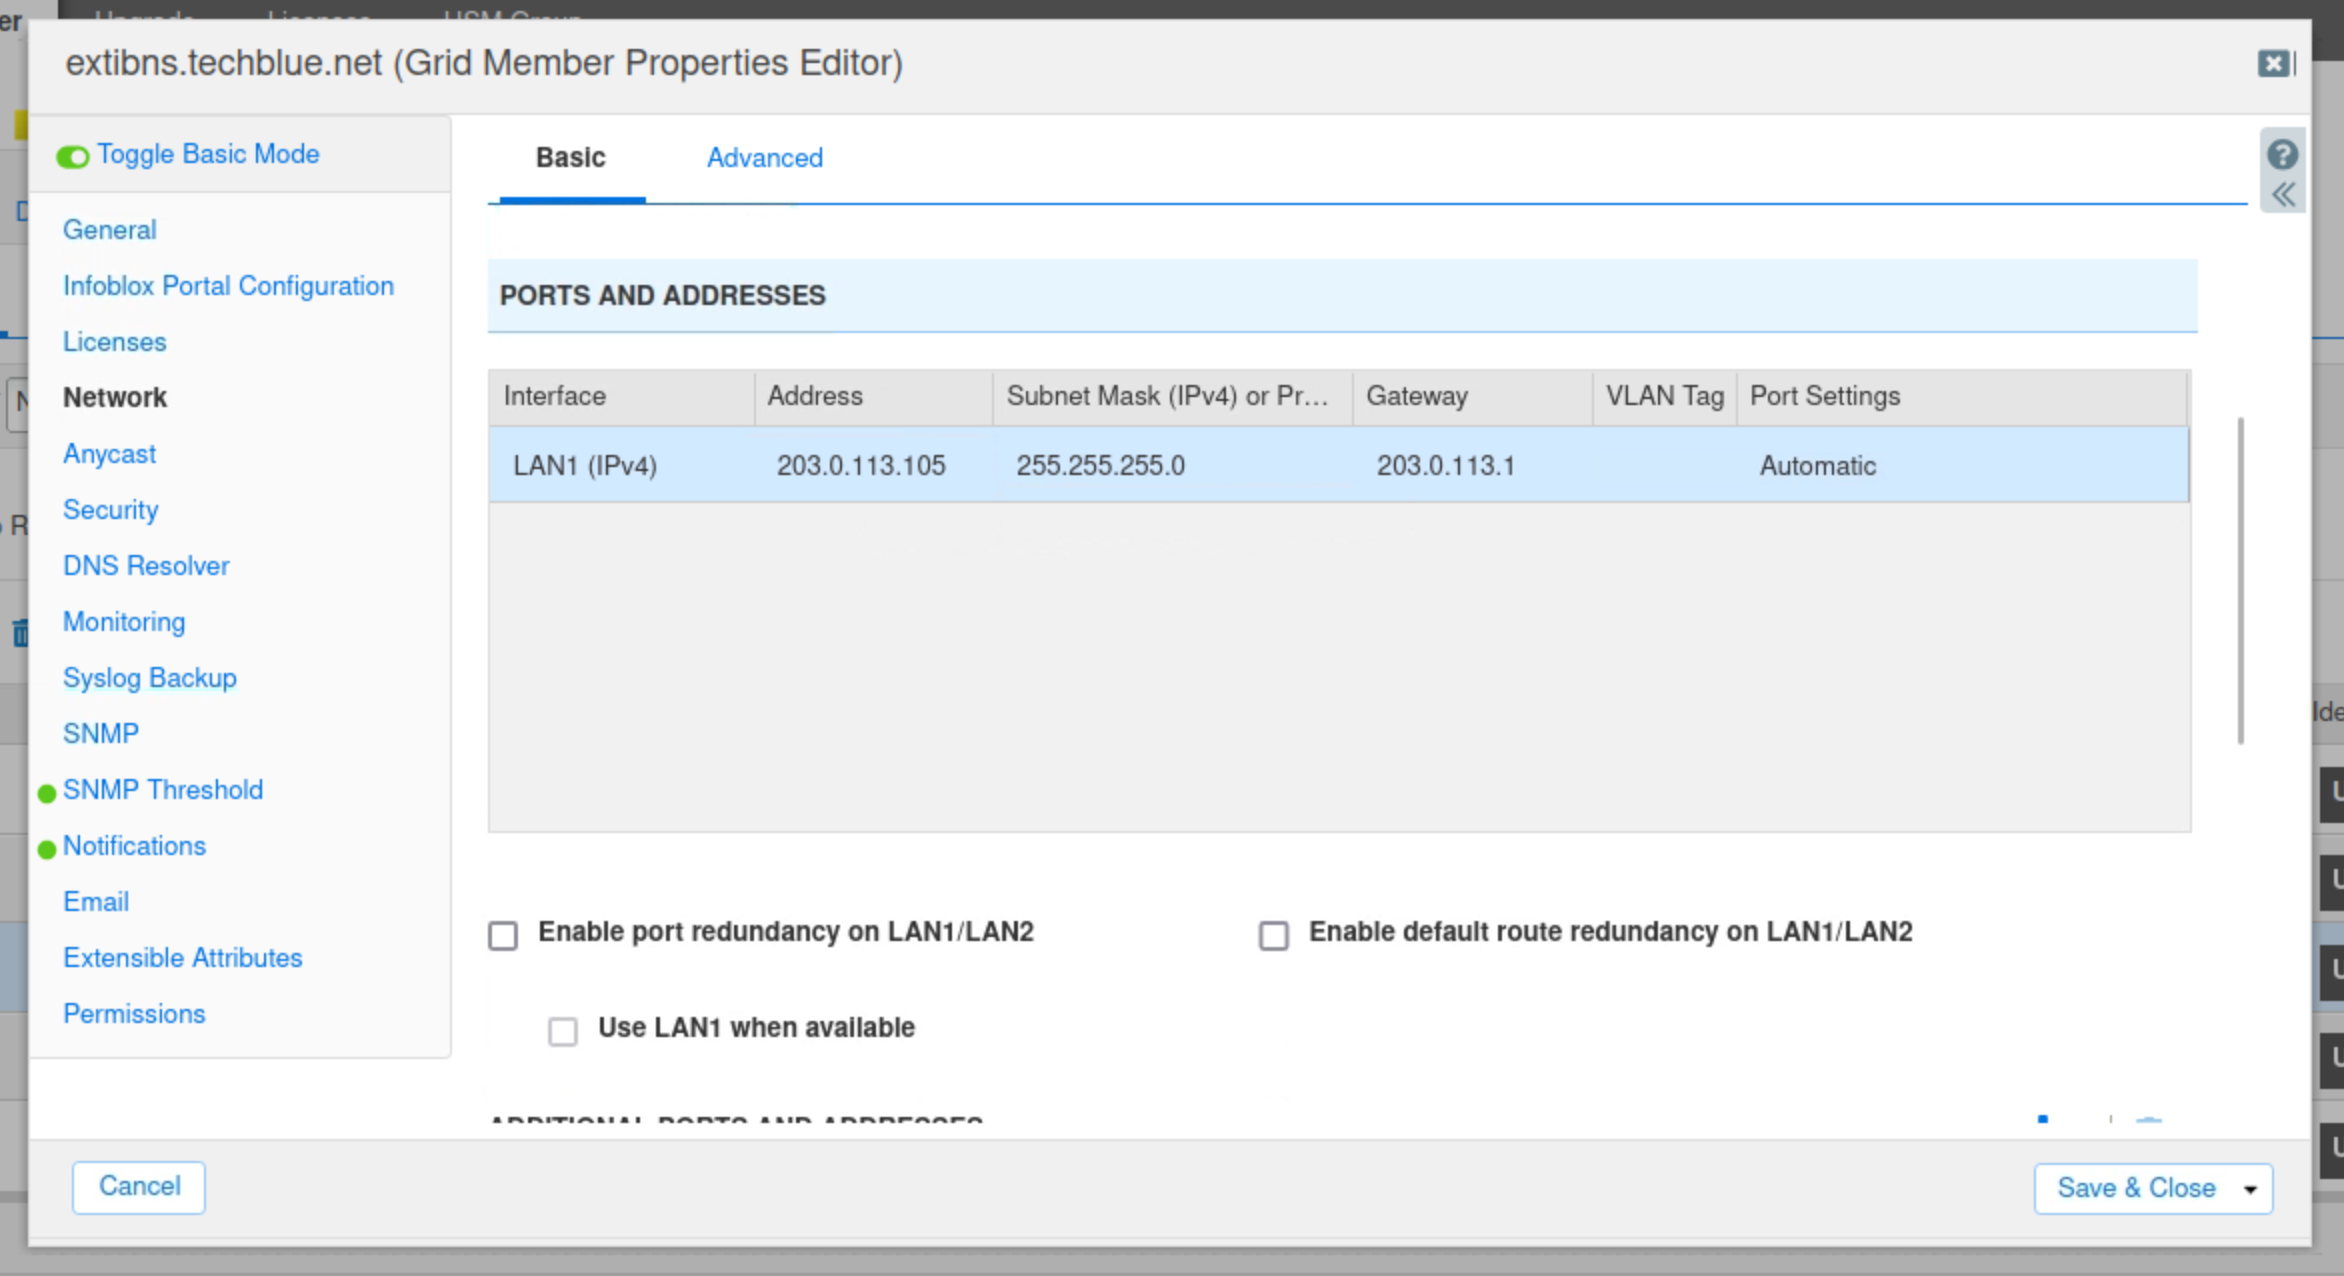Viewport: 2344px width, 1276px height.
Task: Click the help question mark icon
Action: pos(2282,155)
